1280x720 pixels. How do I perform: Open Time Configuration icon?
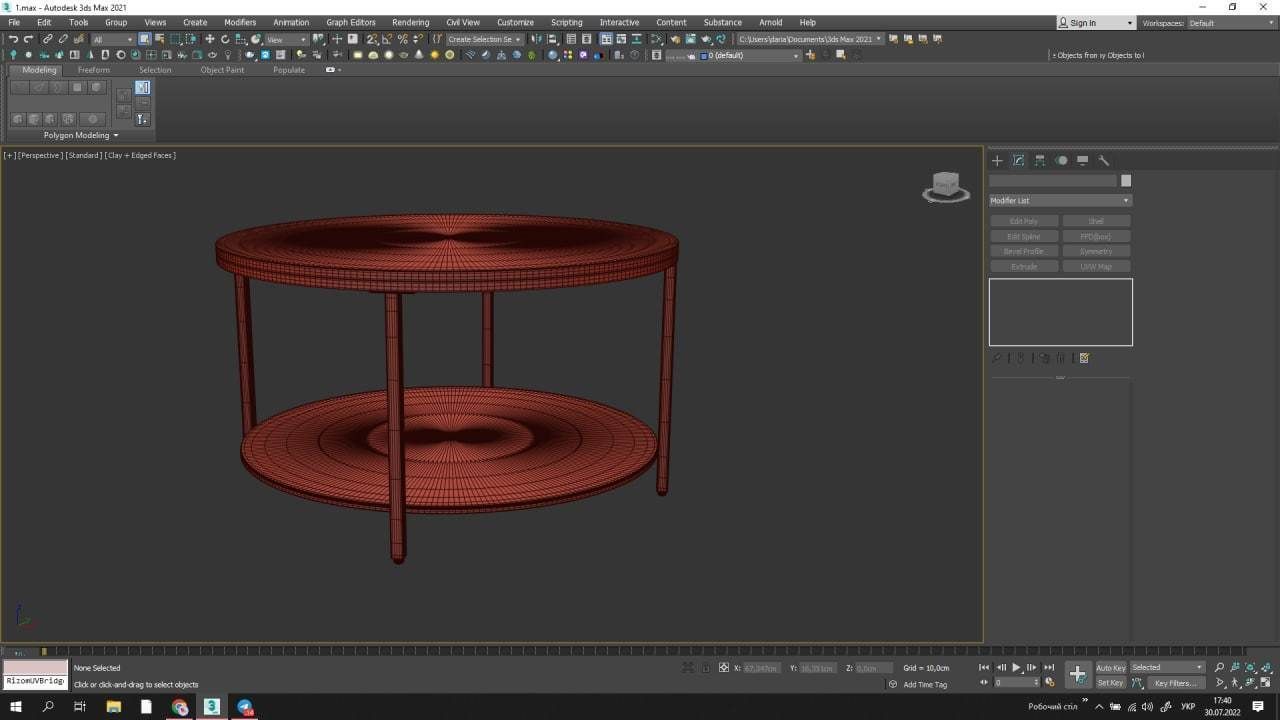(x=1049, y=683)
